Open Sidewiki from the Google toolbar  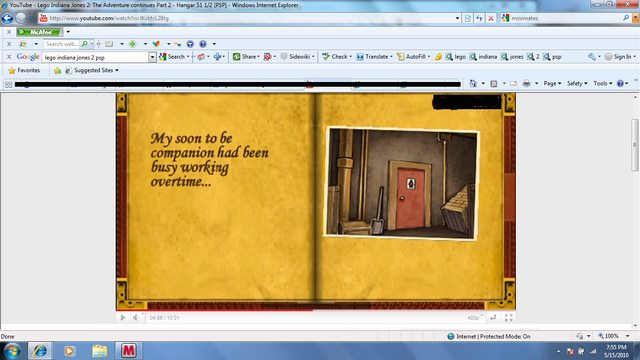pos(296,57)
